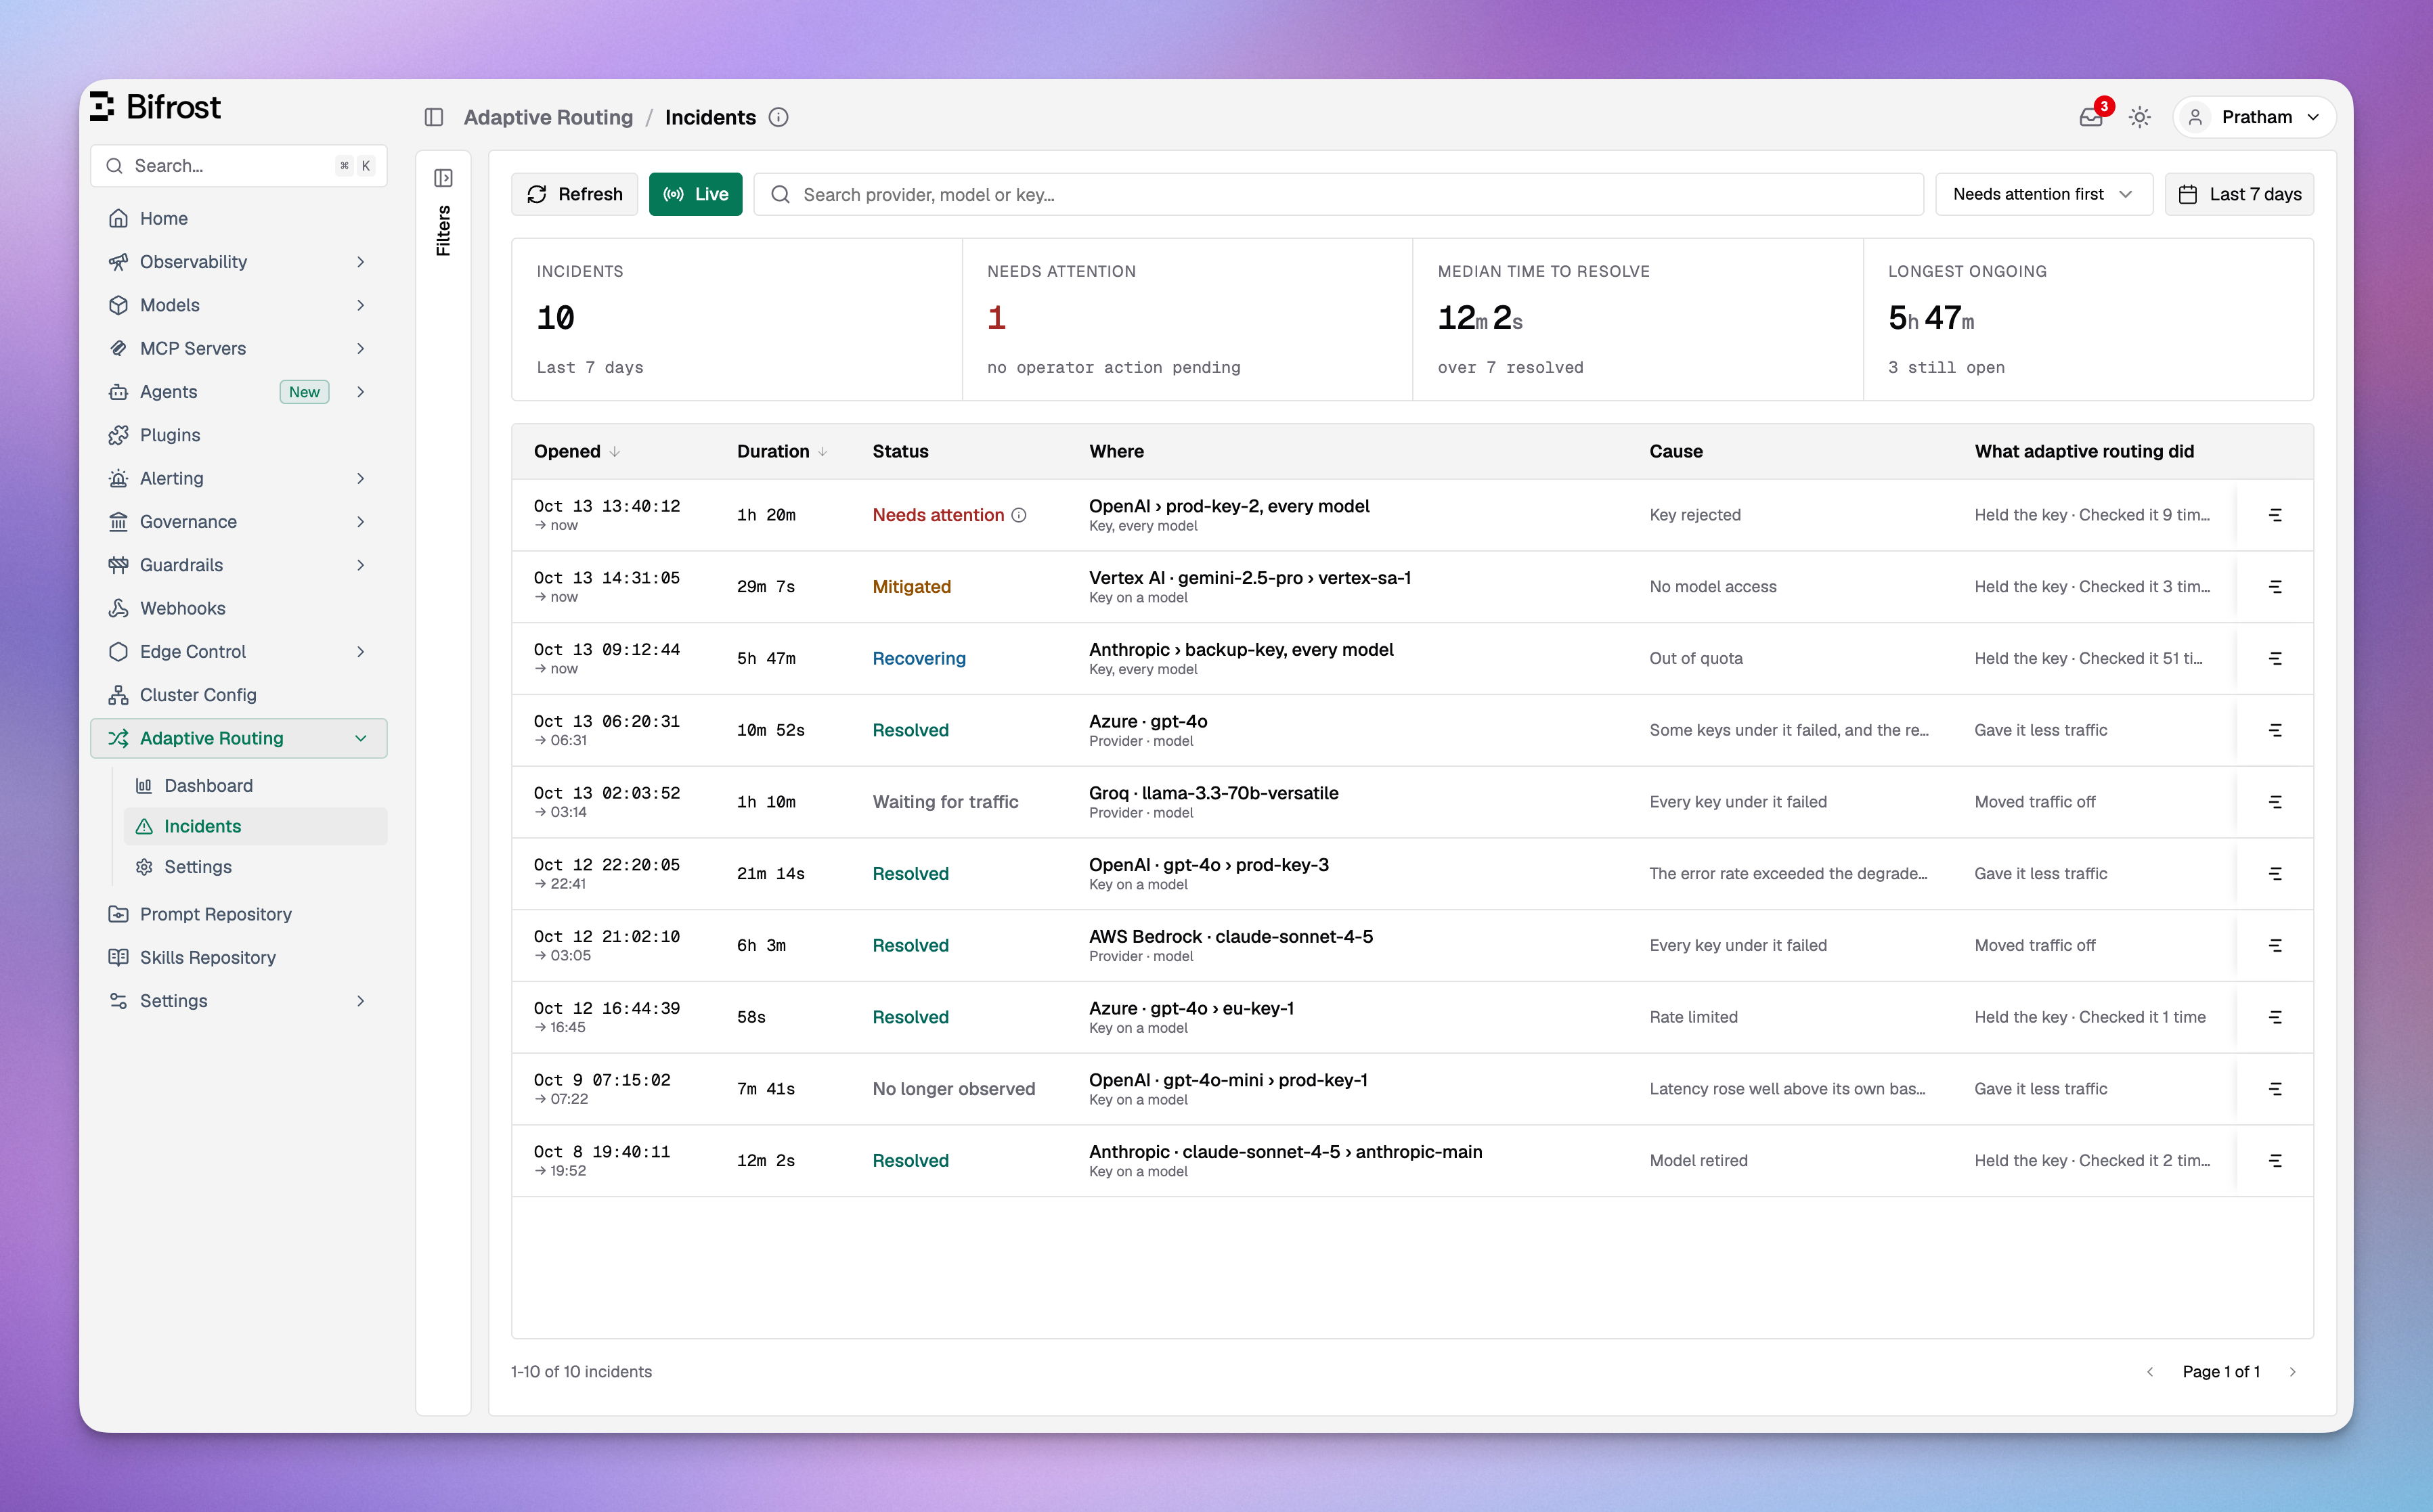The image size is (2433, 1512).
Task: Open Settings under Adaptive Routing
Action: (255, 867)
